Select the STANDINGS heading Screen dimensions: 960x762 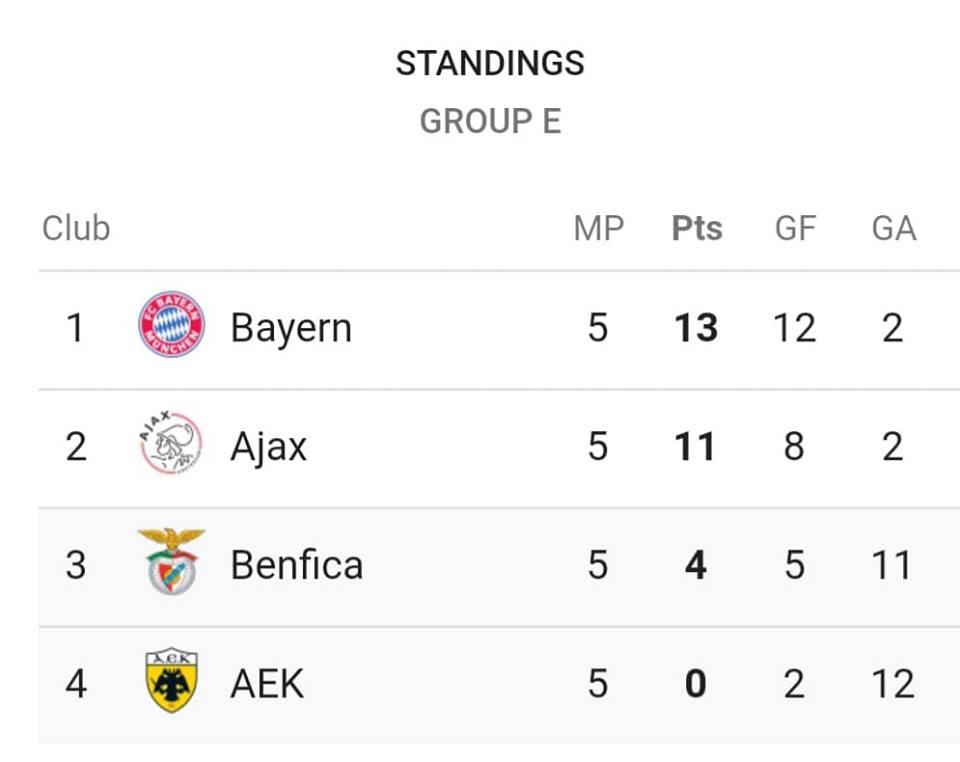(490, 63)
